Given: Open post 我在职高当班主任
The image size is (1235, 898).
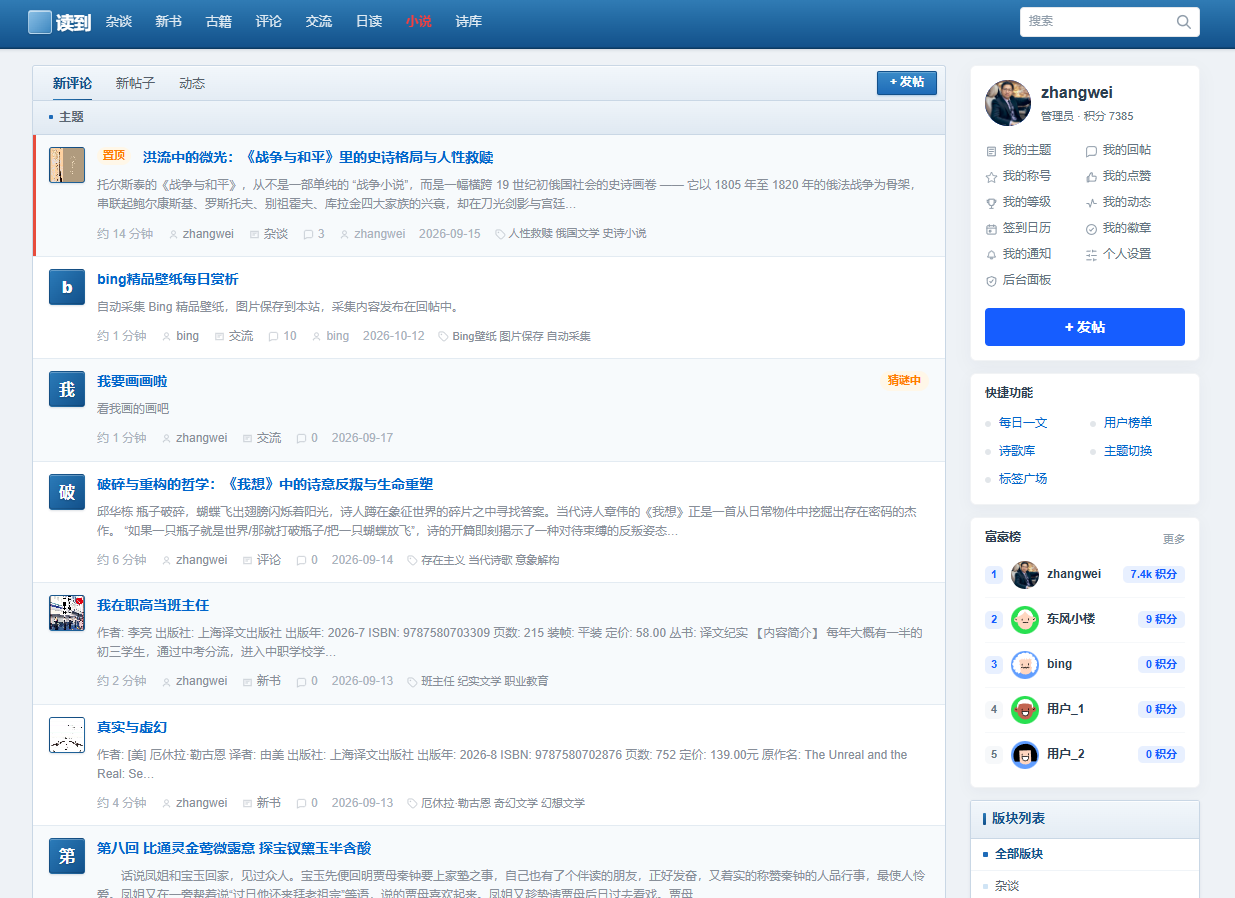Looking at the screenshot, I should [153, 605].
